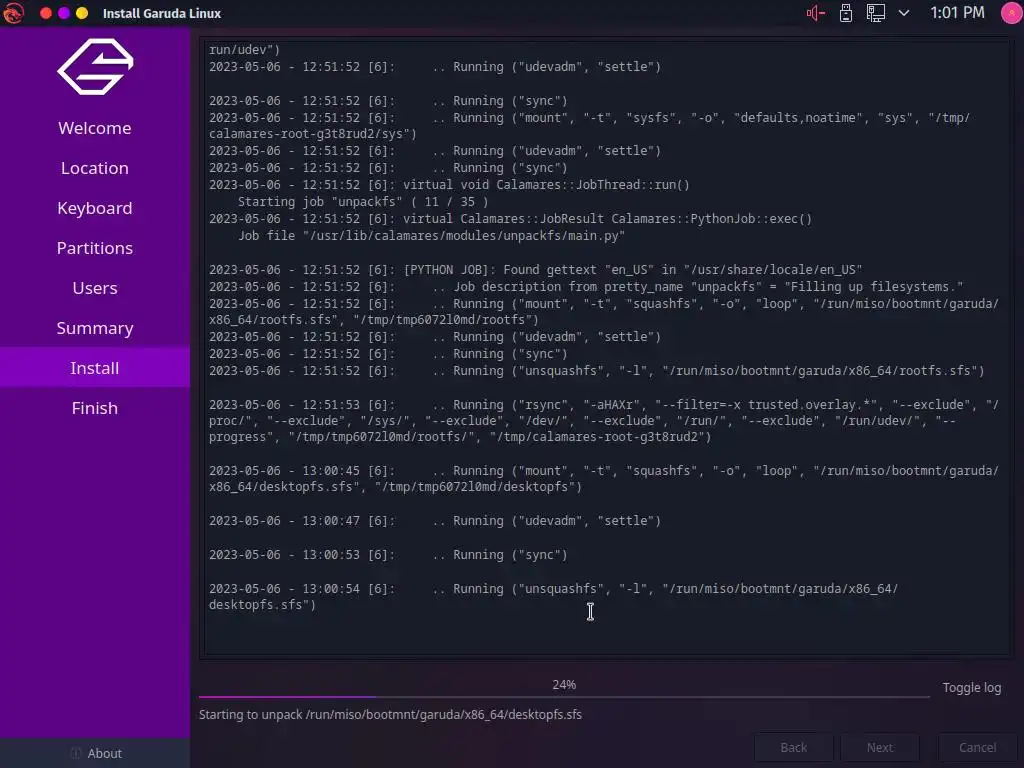This screenshot has height=768, width=1024.
Task: Click the window title Install Garuda Linux
Action: [162, 13]
